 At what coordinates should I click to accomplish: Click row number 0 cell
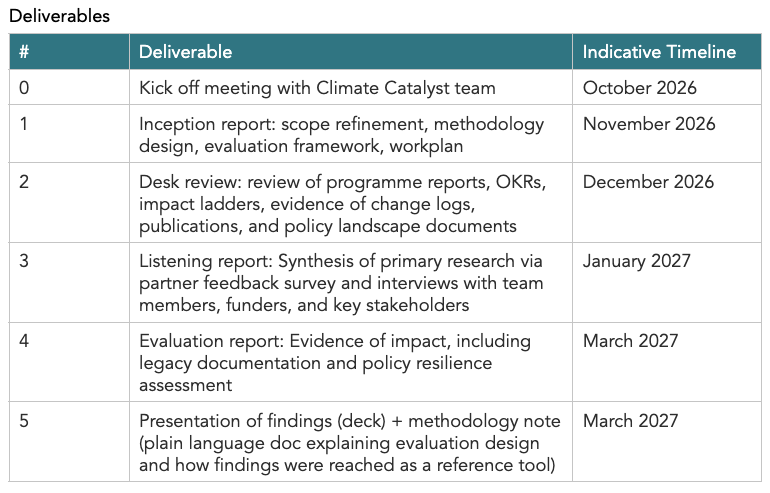point(69,87)
